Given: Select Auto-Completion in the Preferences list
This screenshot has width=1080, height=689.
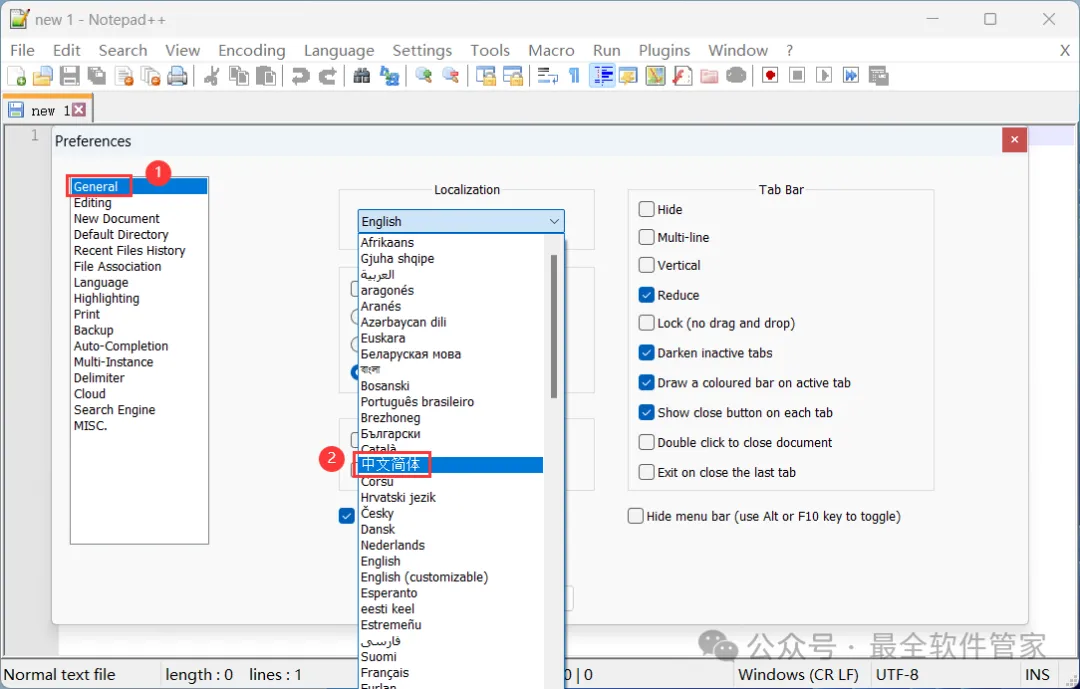Looking at the screenshot, I should [121, 346].
